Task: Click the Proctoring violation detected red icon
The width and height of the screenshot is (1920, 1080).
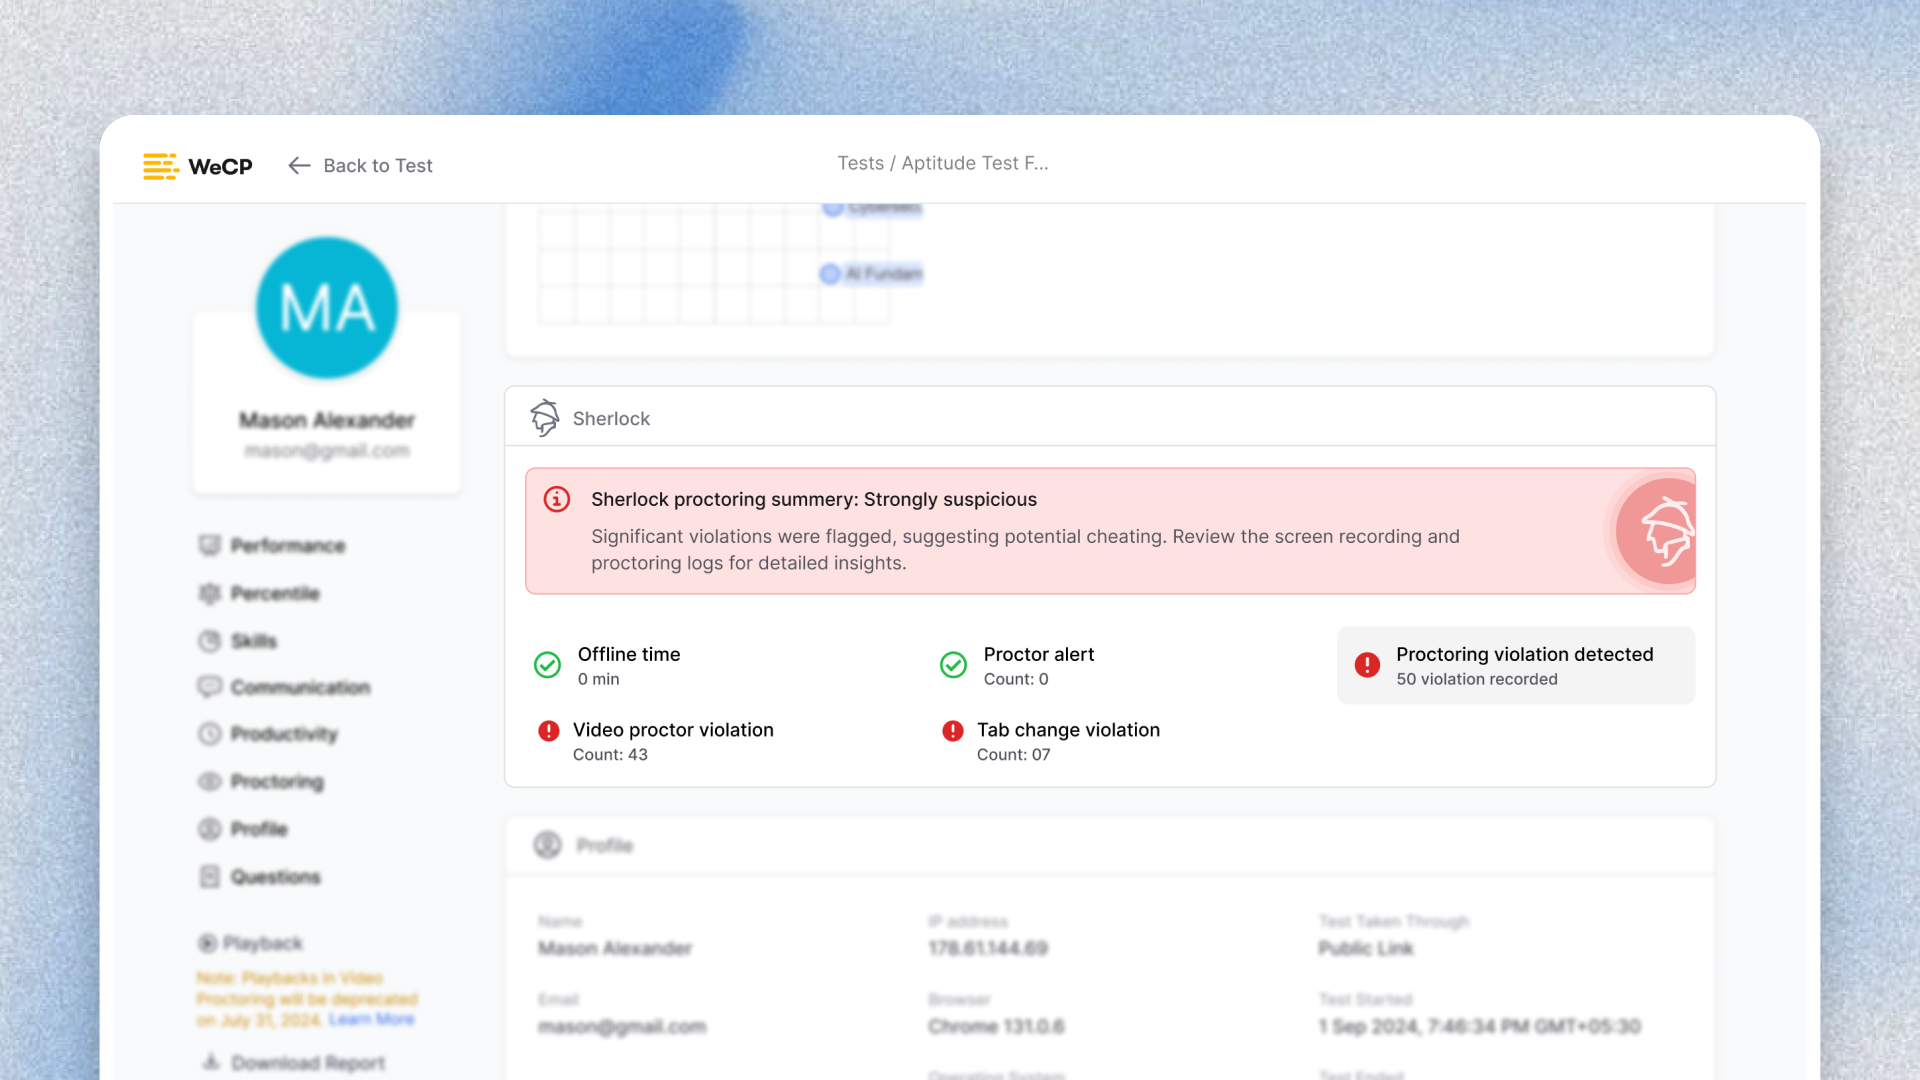Action: [1367, 665]
